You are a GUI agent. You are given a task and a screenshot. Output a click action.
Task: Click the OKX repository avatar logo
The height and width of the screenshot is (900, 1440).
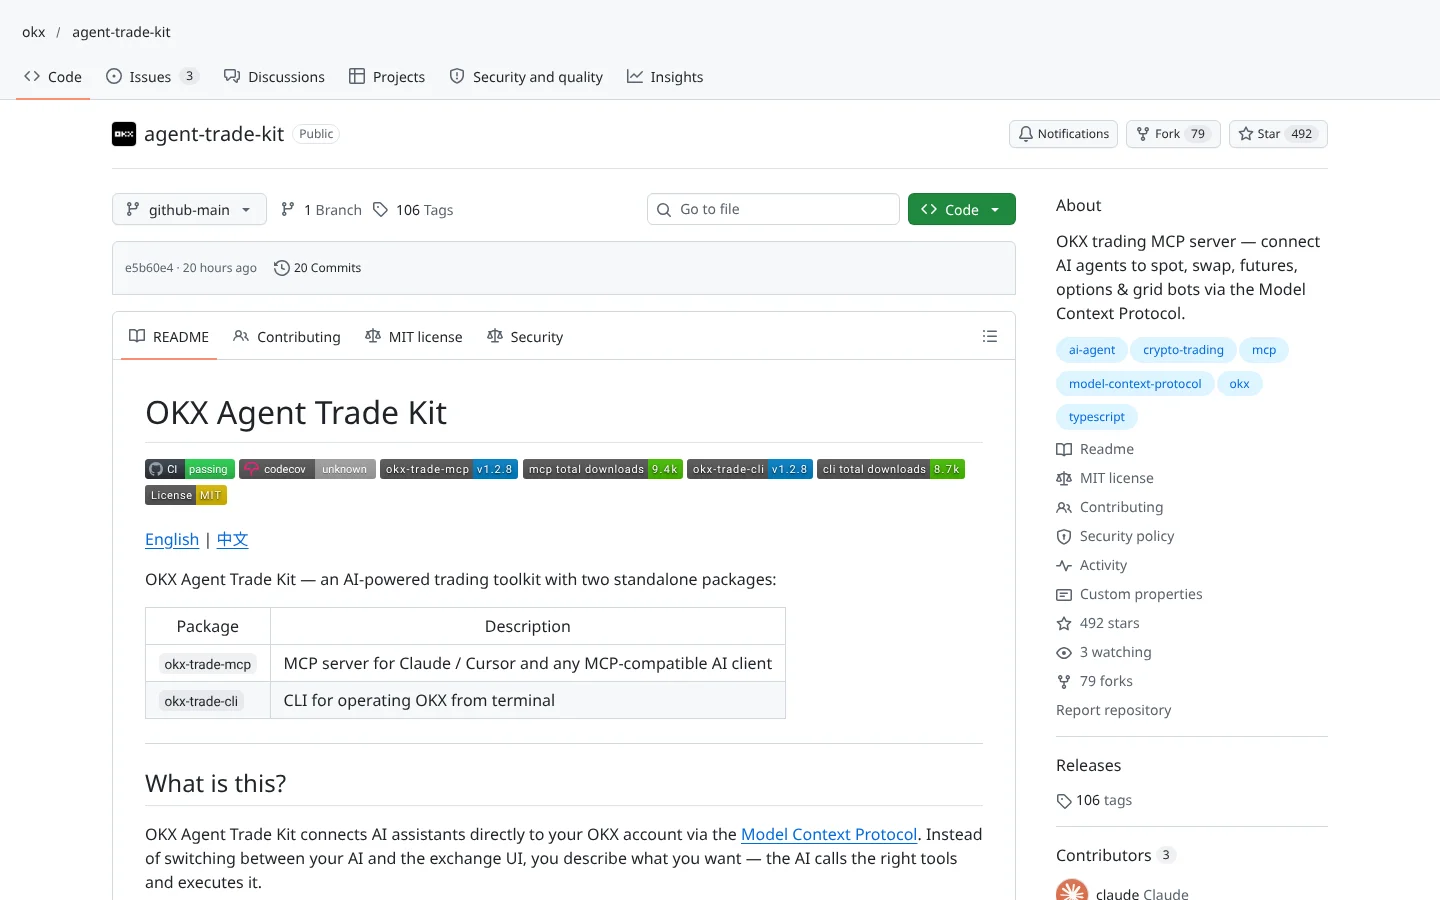tap(124, 134)
